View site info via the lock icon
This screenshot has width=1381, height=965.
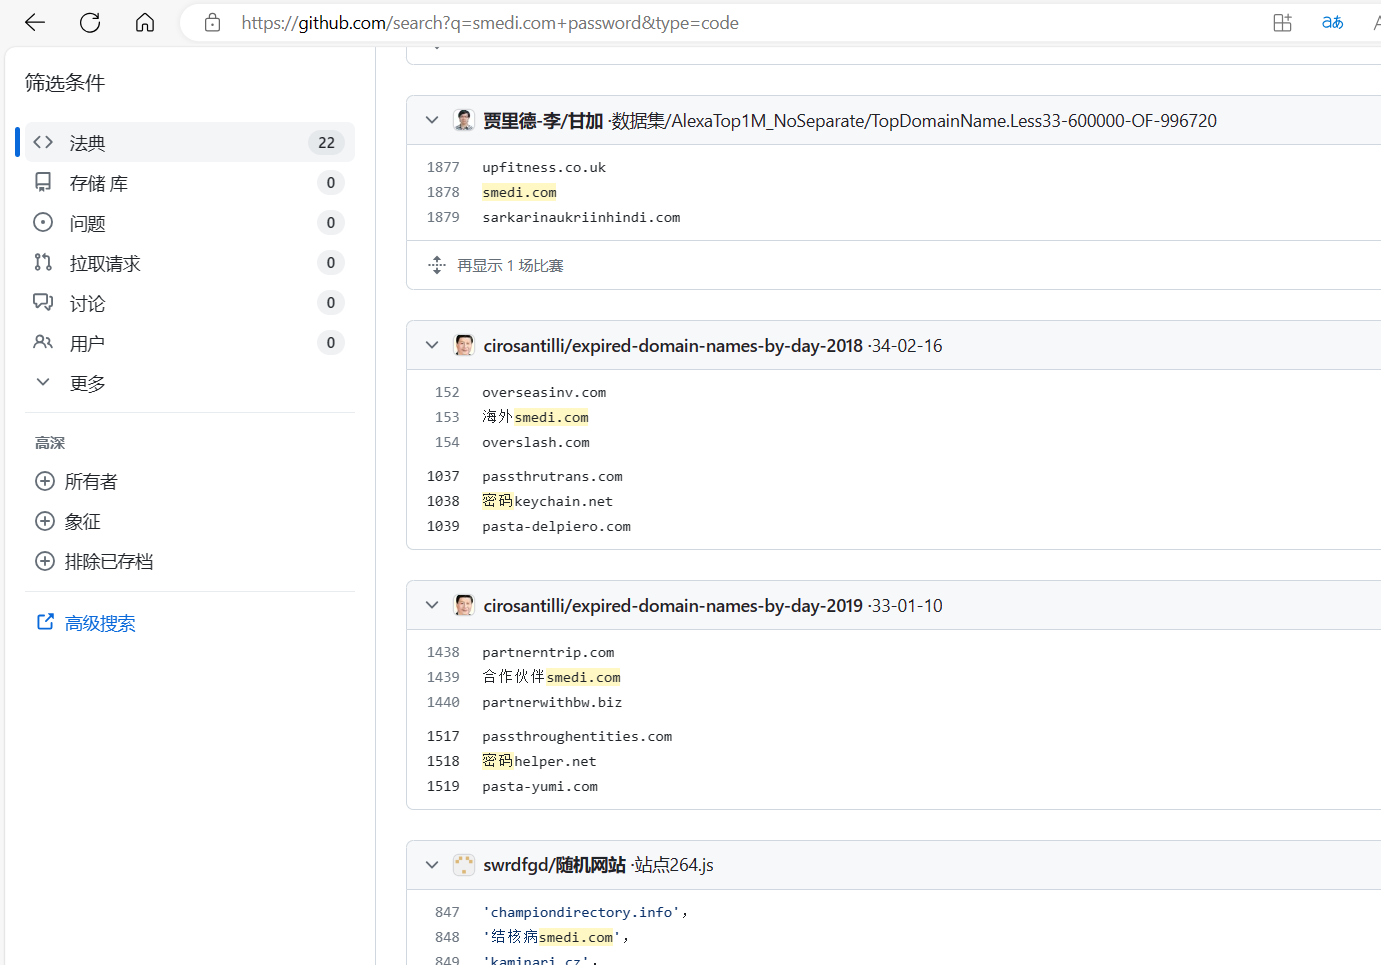[x=212, y=22]
